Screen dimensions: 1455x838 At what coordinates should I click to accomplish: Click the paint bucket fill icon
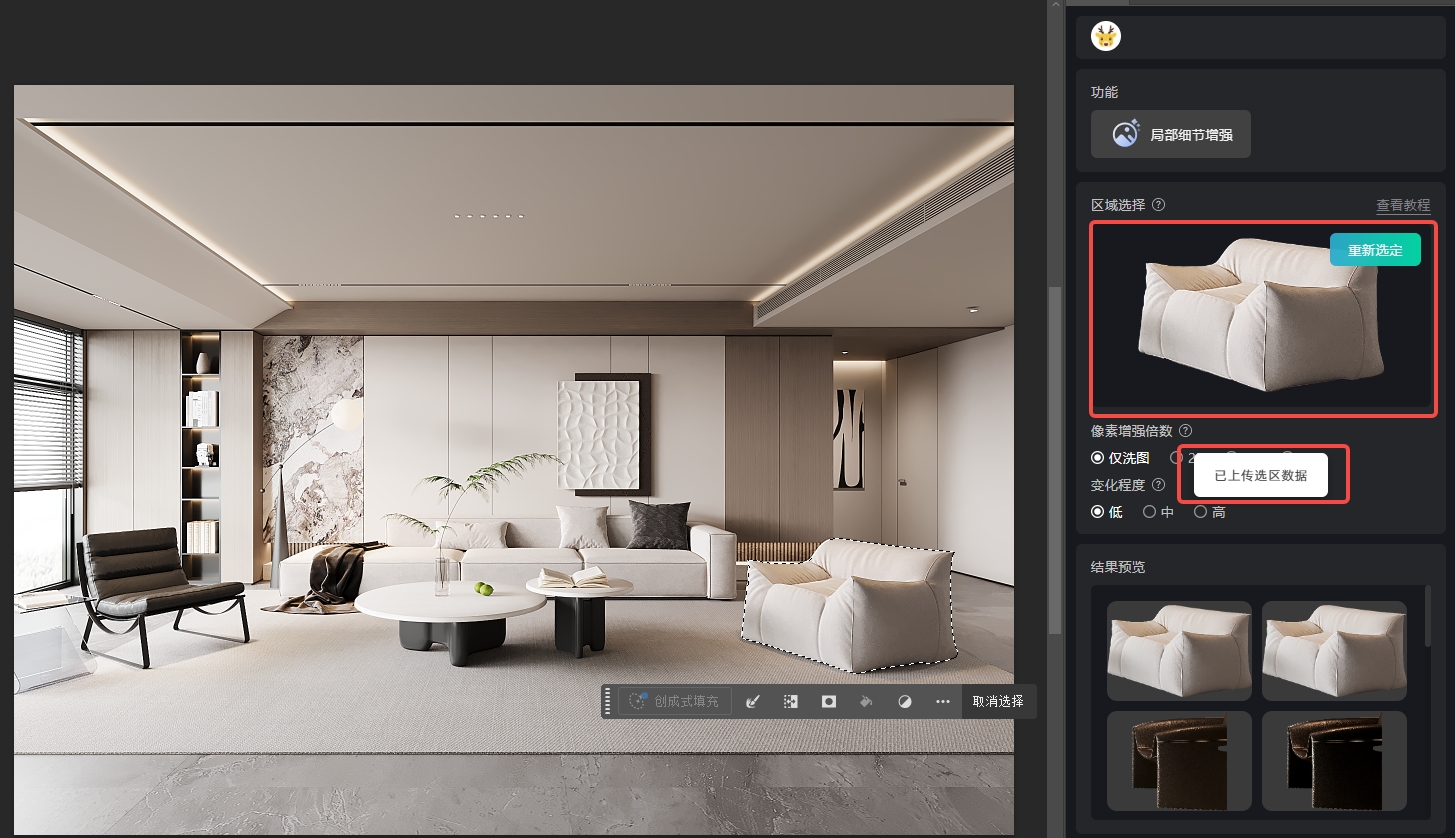(x=867, y=701)
